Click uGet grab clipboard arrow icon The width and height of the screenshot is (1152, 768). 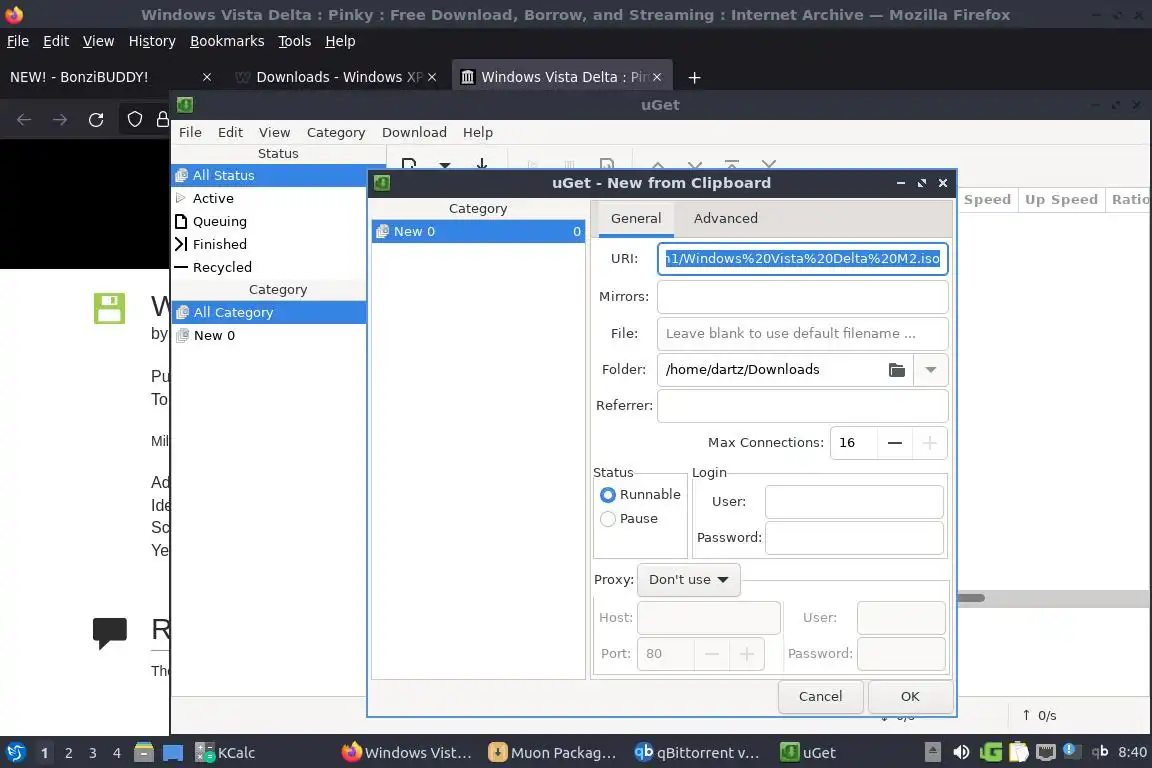click(482, 165)
